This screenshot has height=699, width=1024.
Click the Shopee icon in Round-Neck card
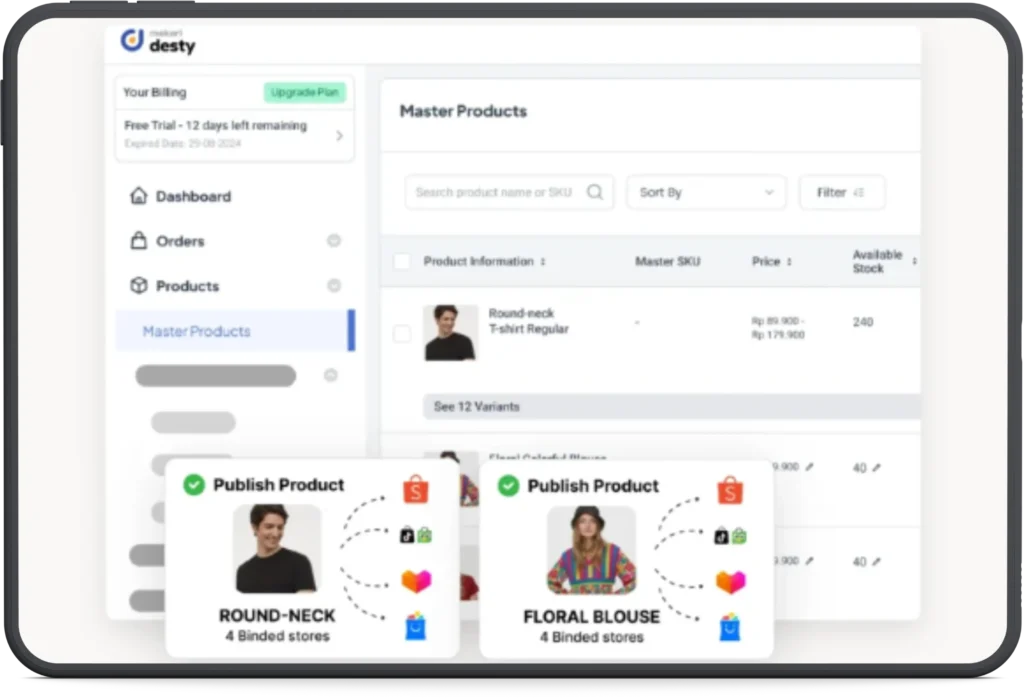coord(415,490)
